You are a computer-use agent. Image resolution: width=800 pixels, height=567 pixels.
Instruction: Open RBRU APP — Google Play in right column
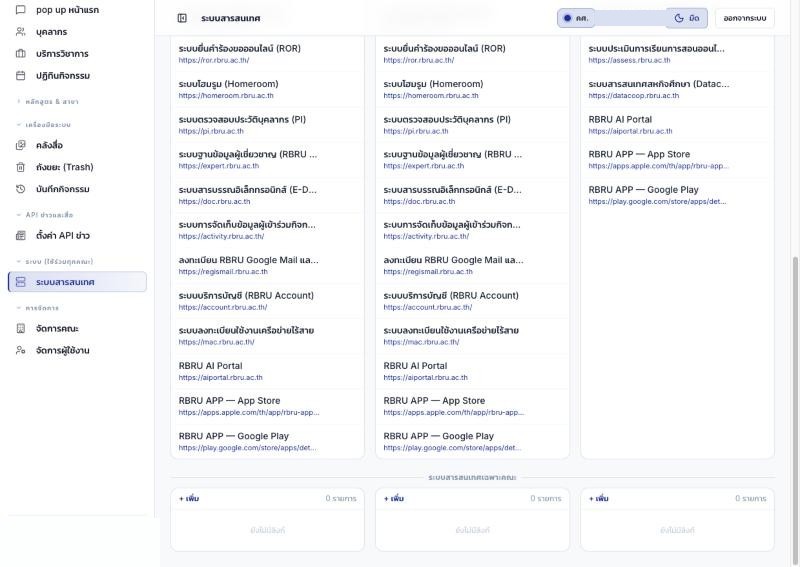click(678, 194)
